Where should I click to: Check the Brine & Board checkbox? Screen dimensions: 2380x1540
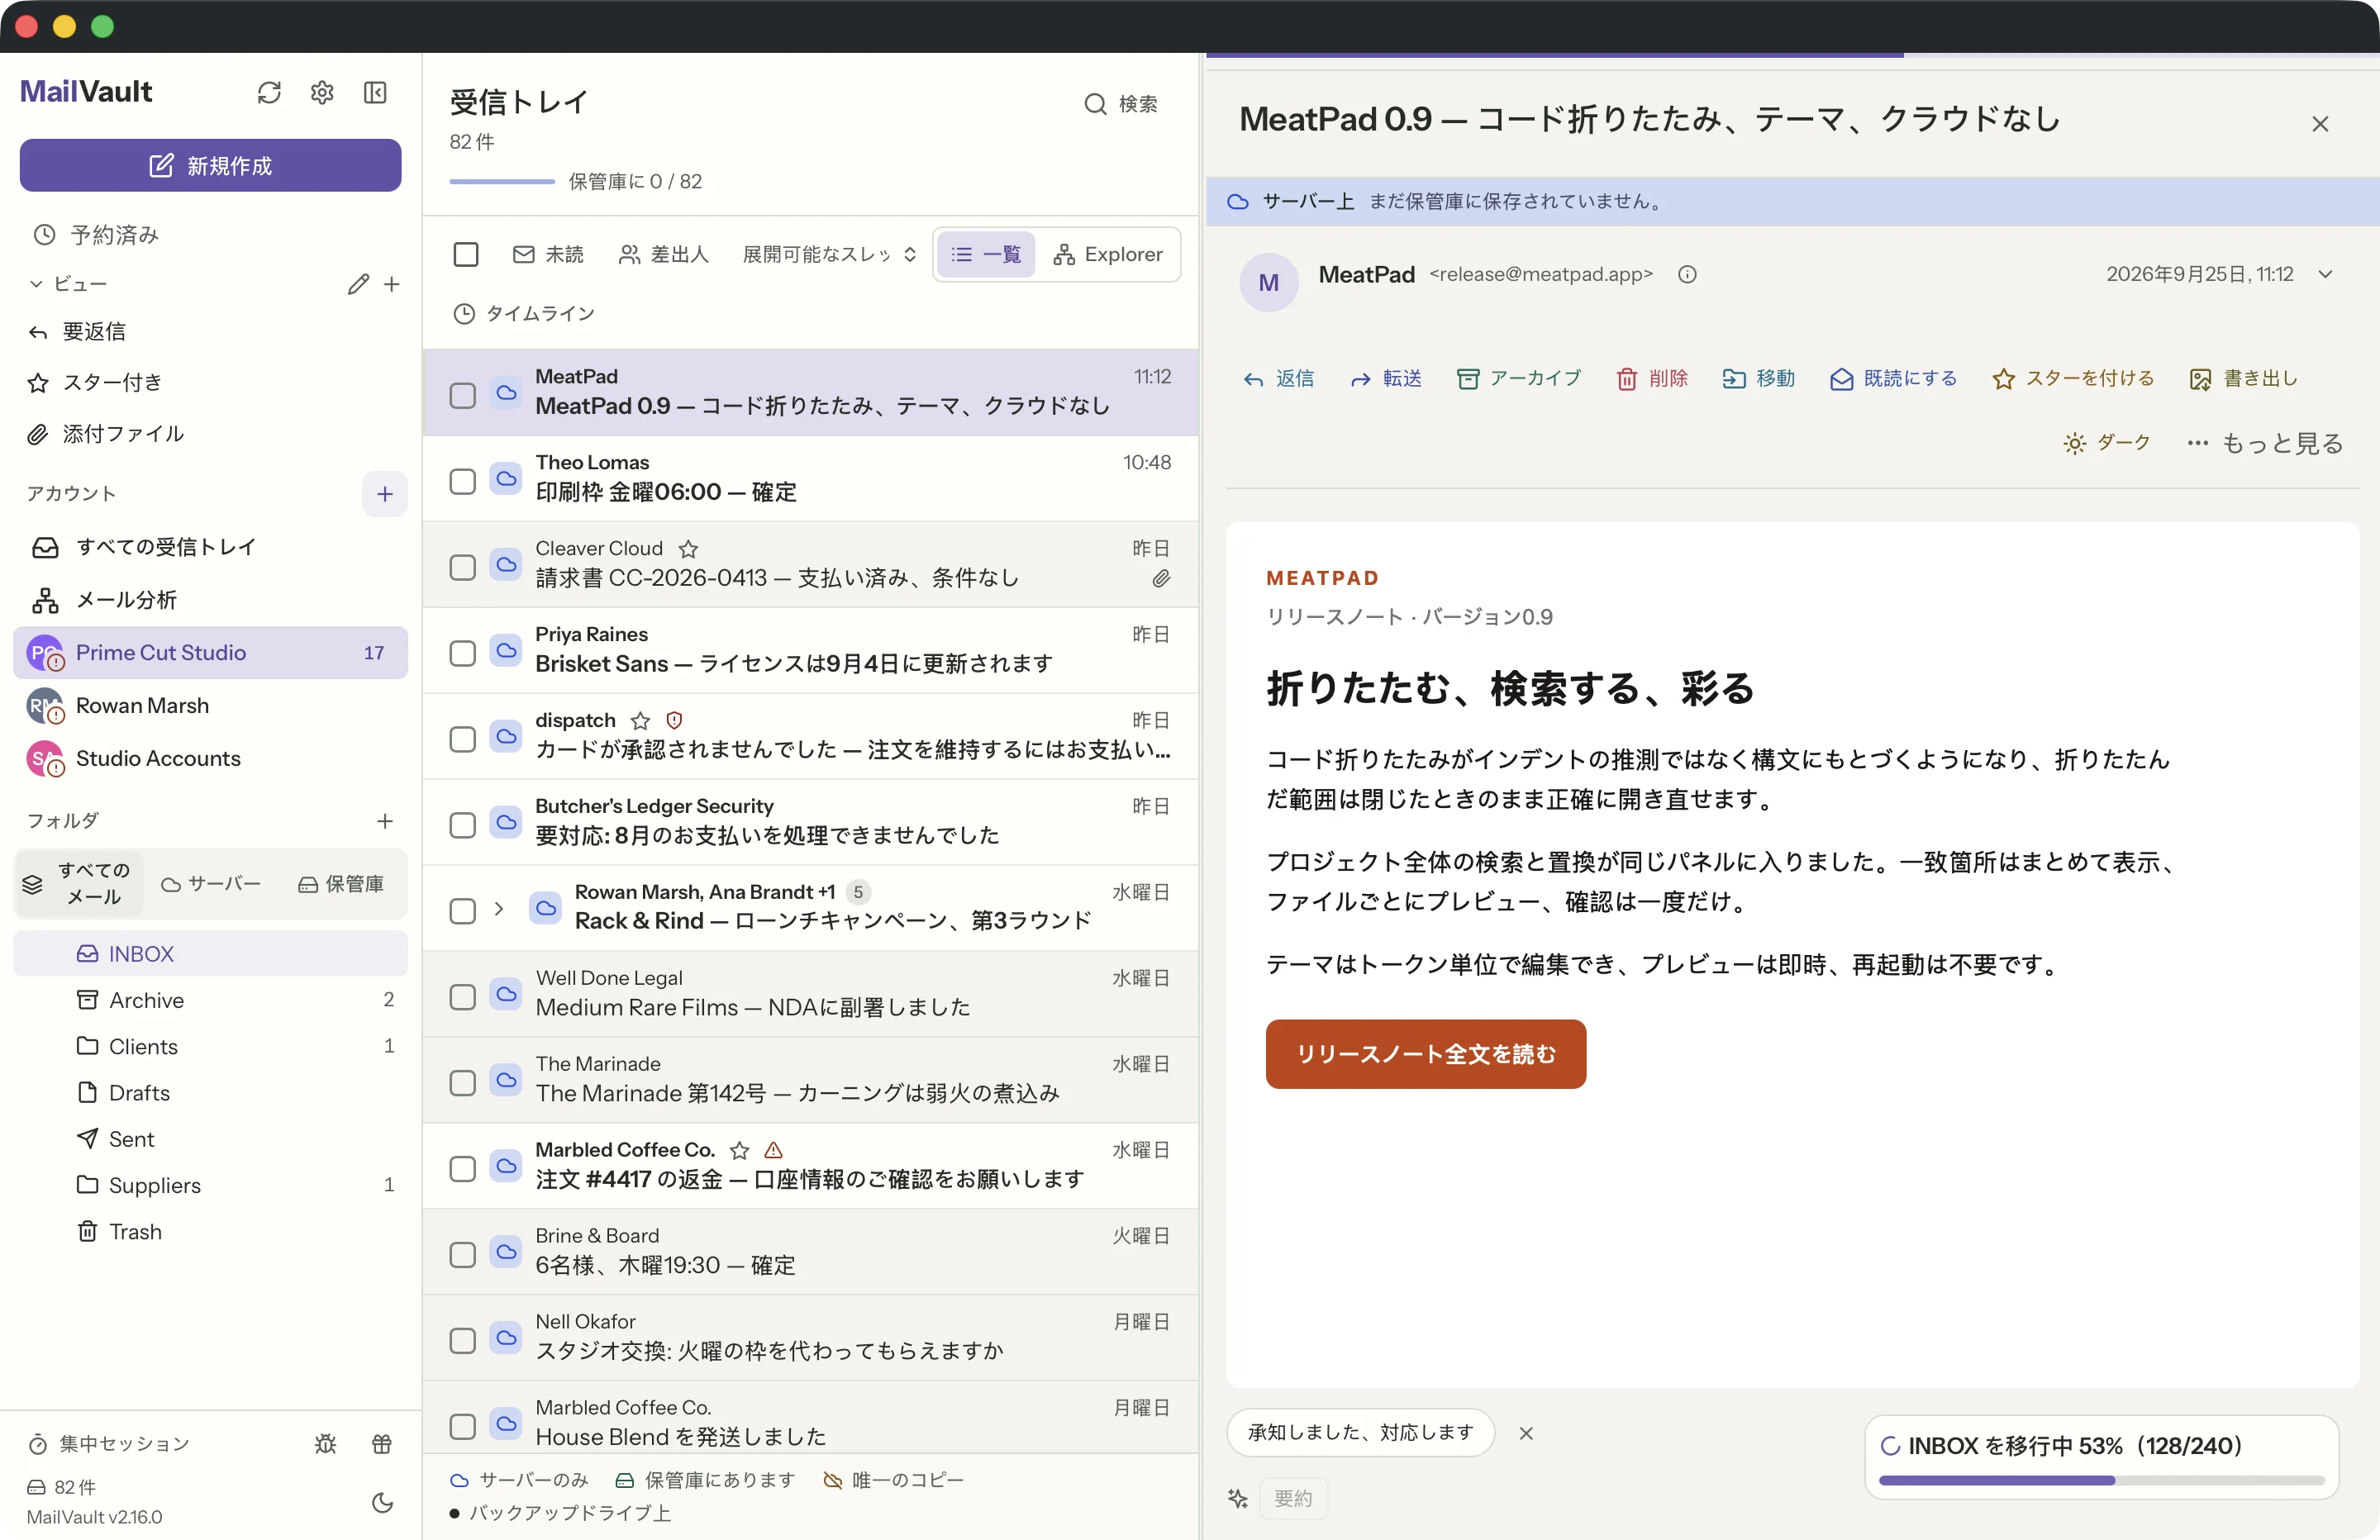(x=462, y=1254)
